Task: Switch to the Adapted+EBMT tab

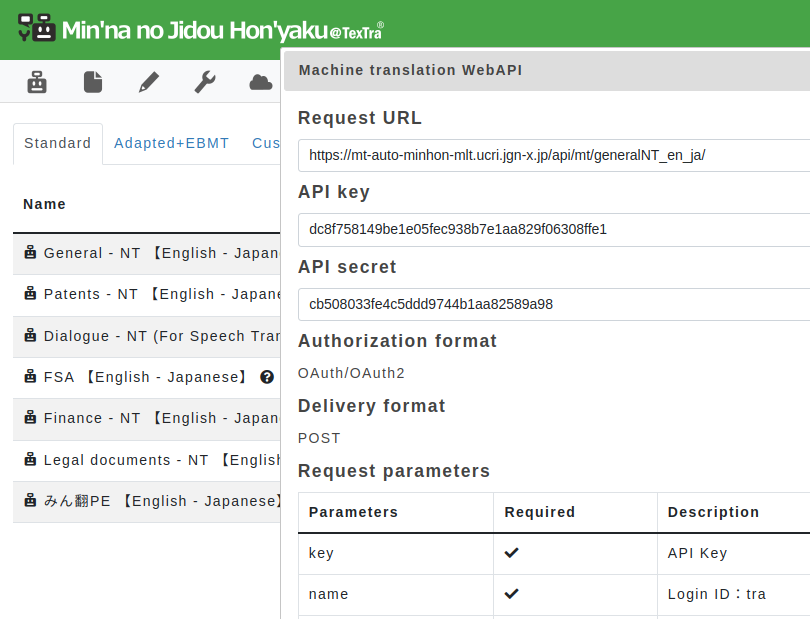Action: (x=171, y=143)
